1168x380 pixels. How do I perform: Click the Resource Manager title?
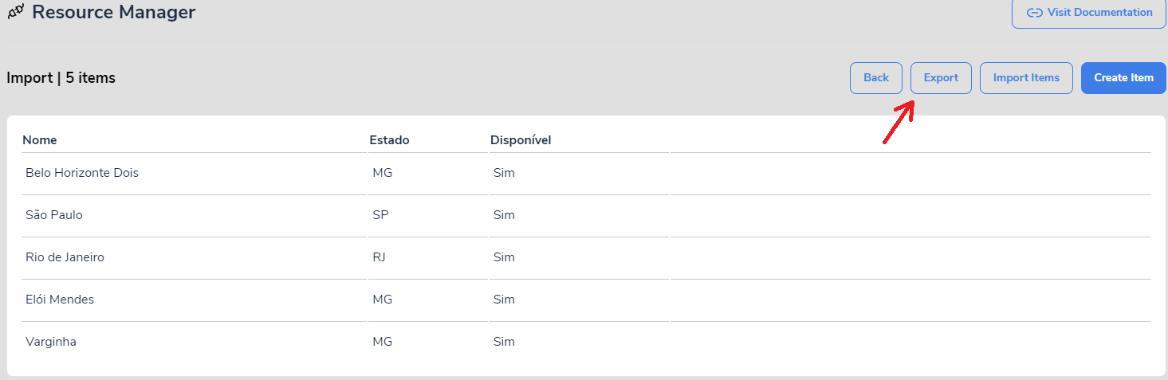[x=113, y=12]
